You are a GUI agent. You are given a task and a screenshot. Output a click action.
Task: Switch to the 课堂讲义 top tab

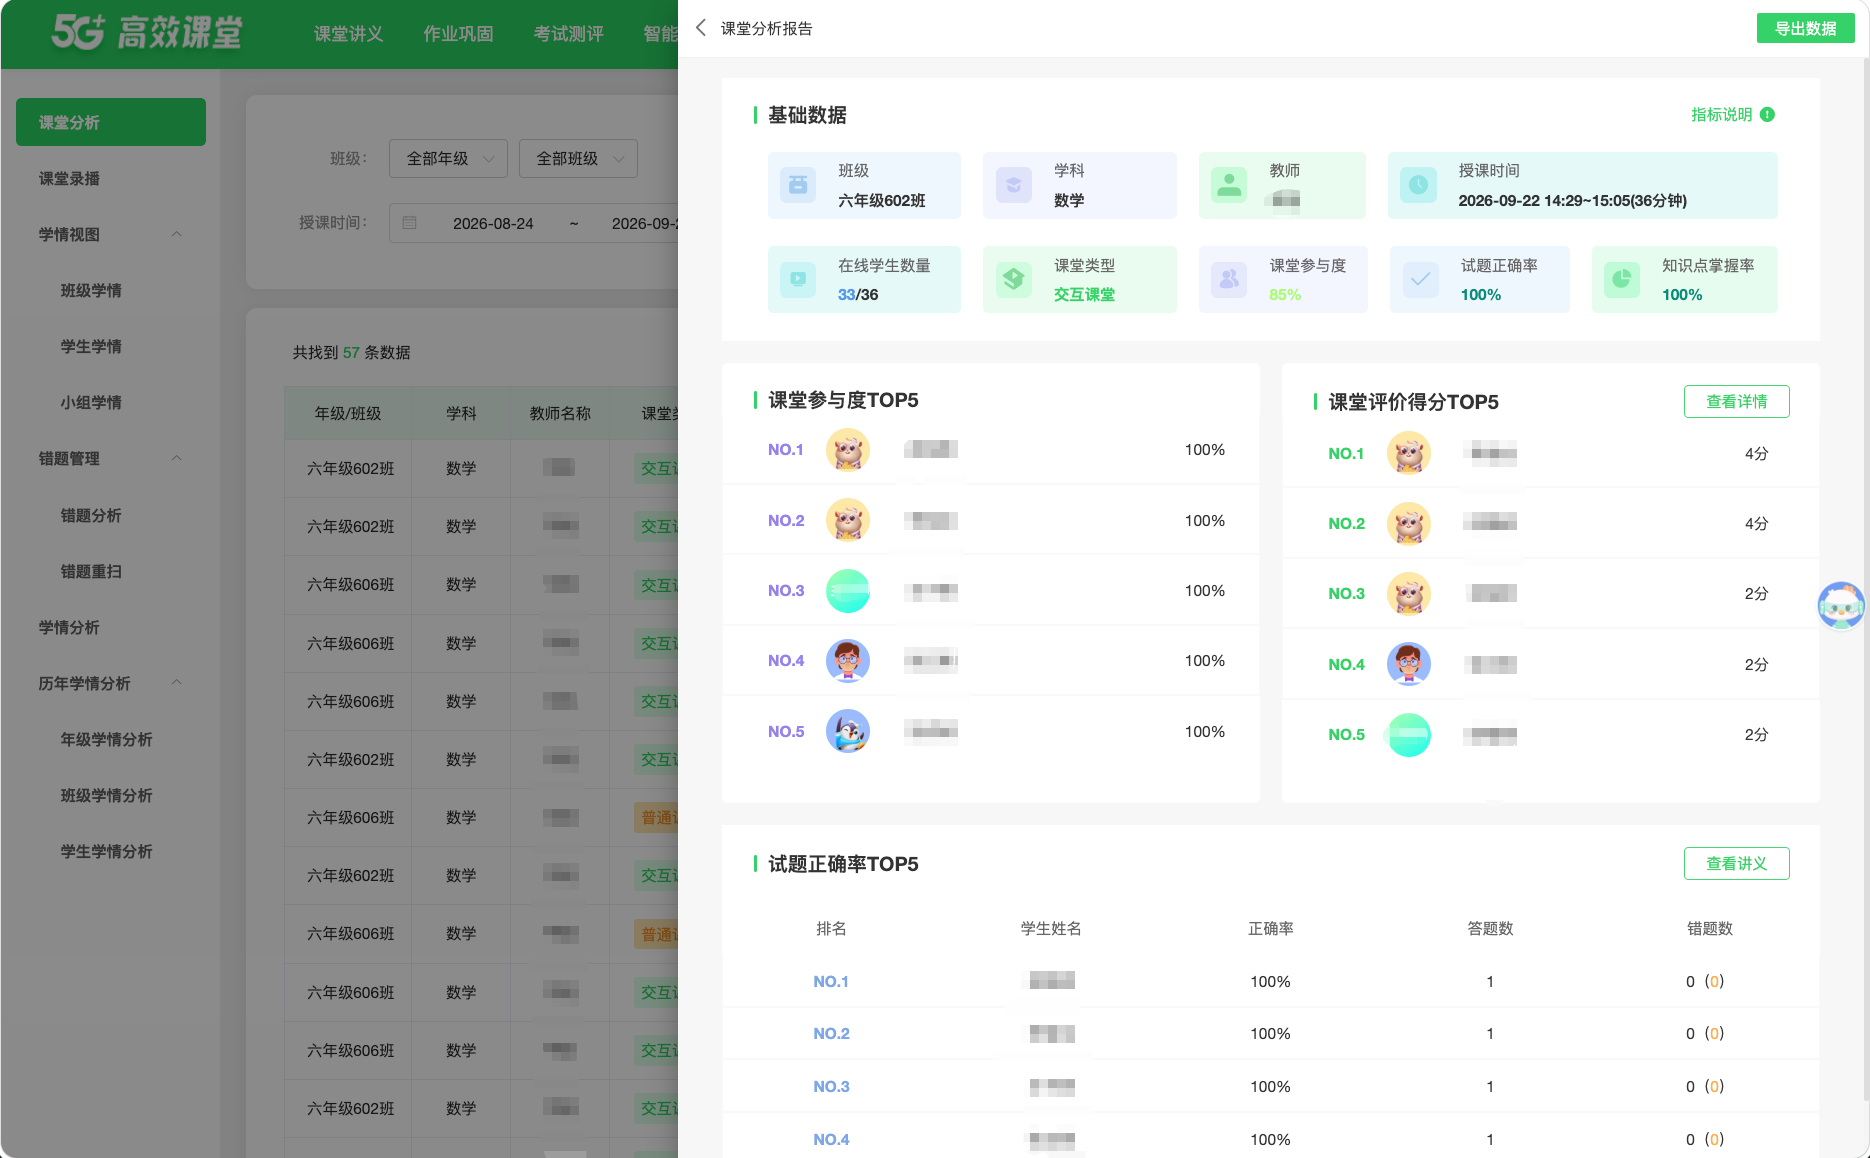pyautogui.click(x=348, y=34)
